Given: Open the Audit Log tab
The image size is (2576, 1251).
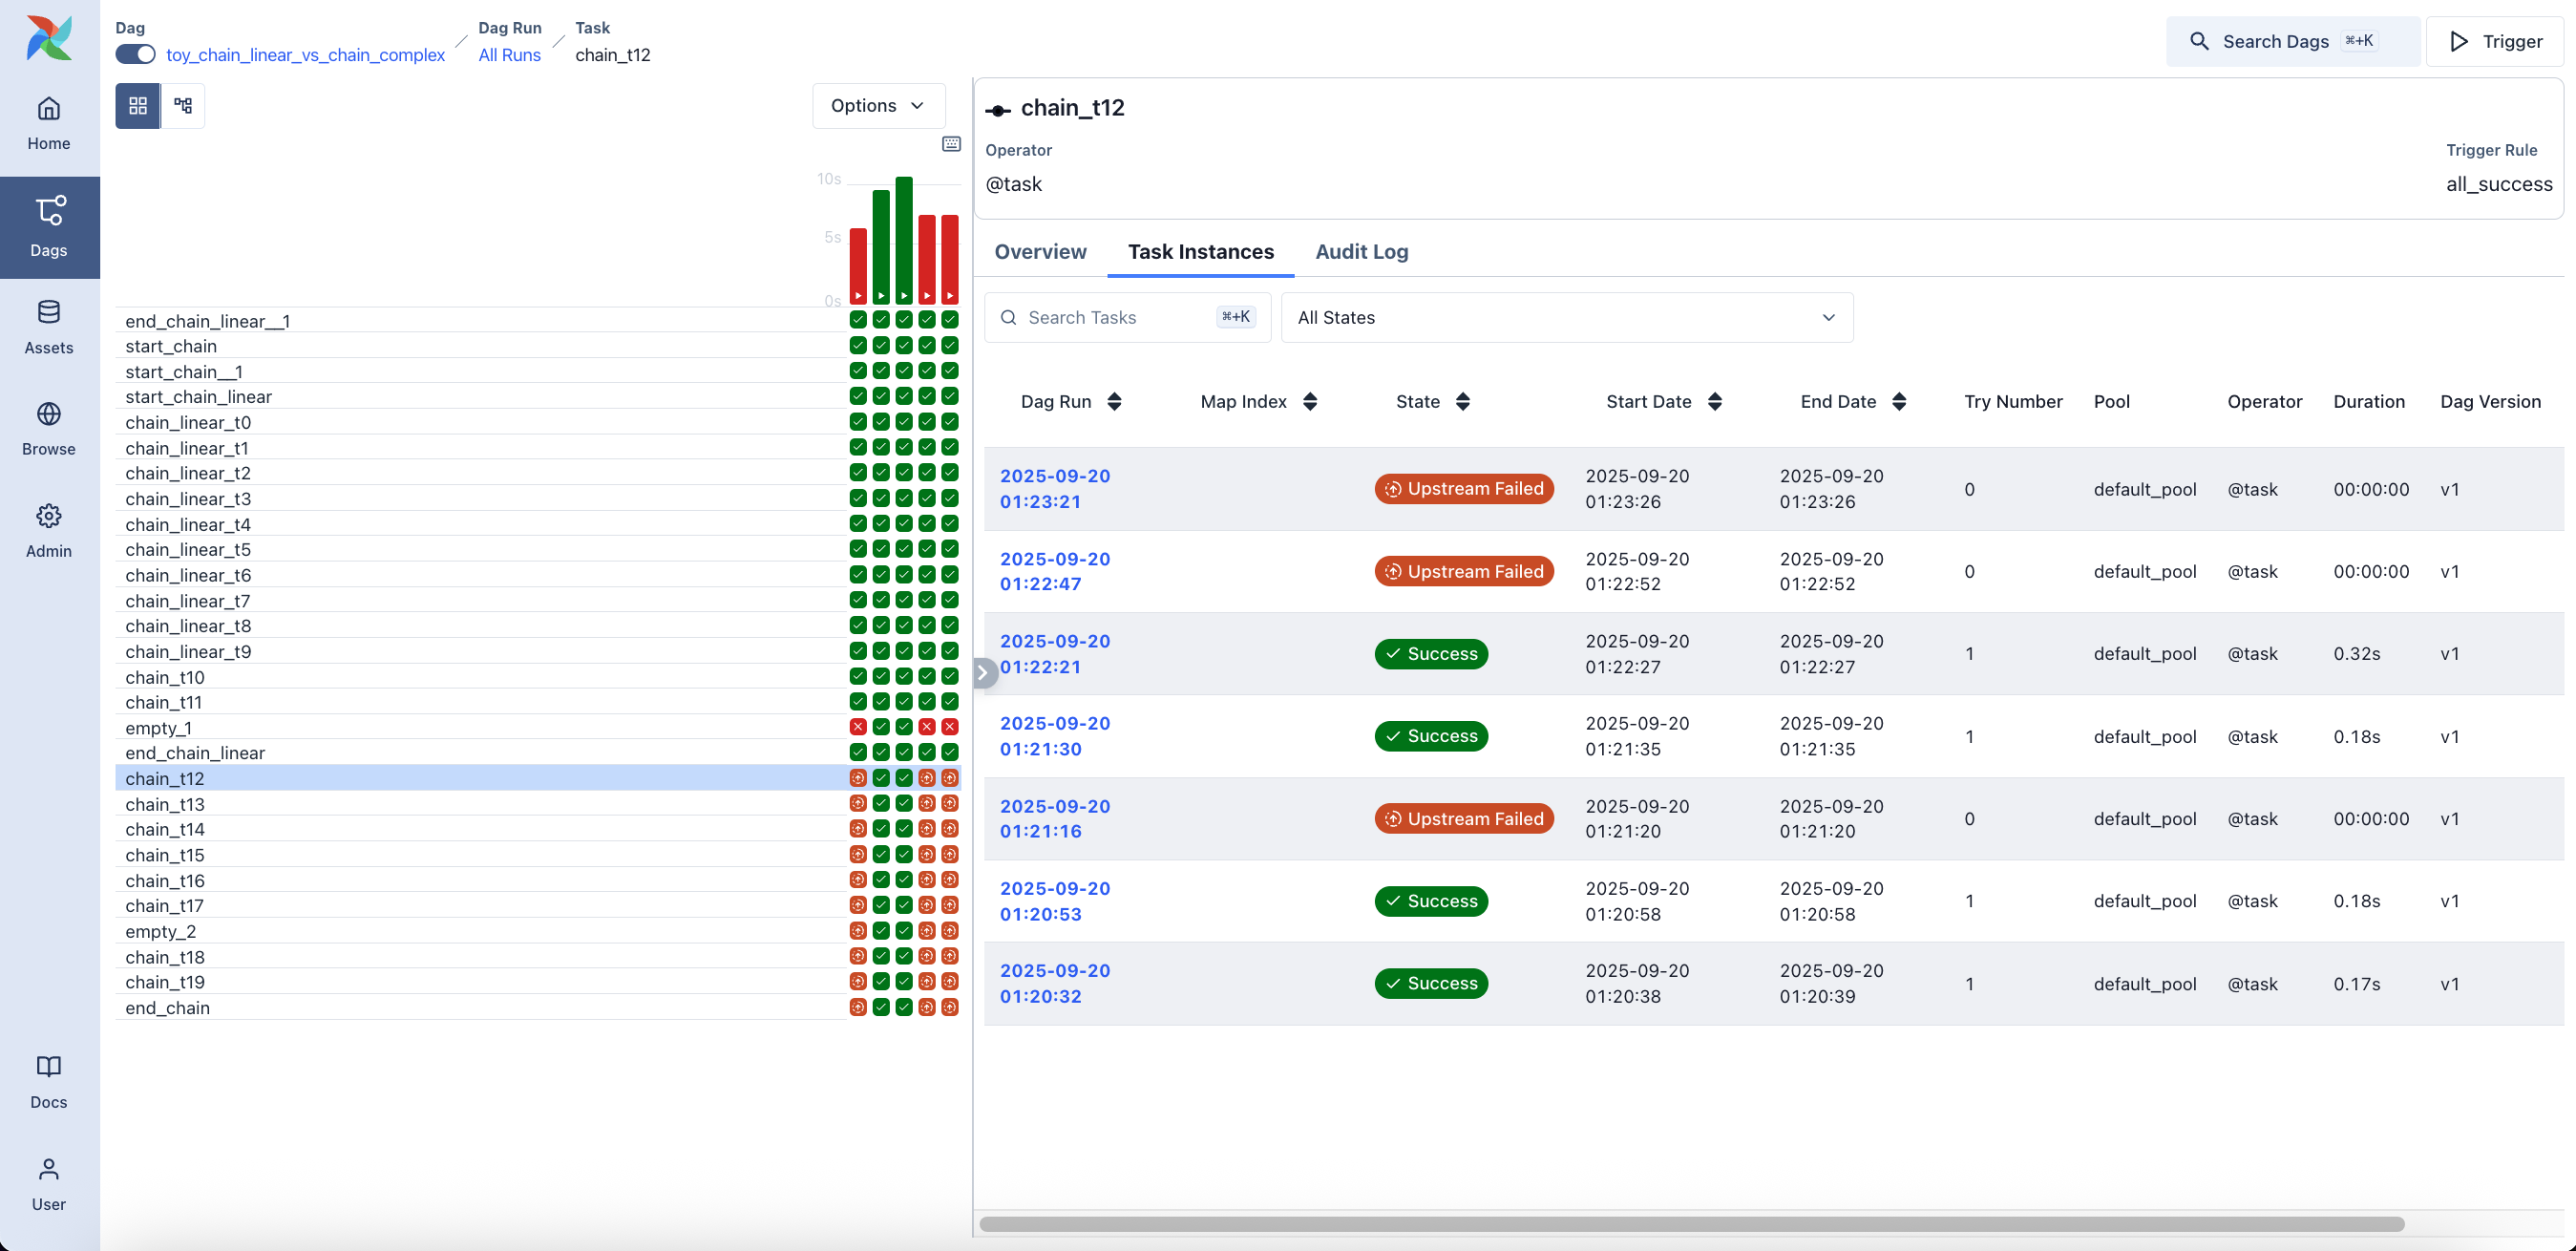Looking at the screenshot, I should [x=1361, y=252].
